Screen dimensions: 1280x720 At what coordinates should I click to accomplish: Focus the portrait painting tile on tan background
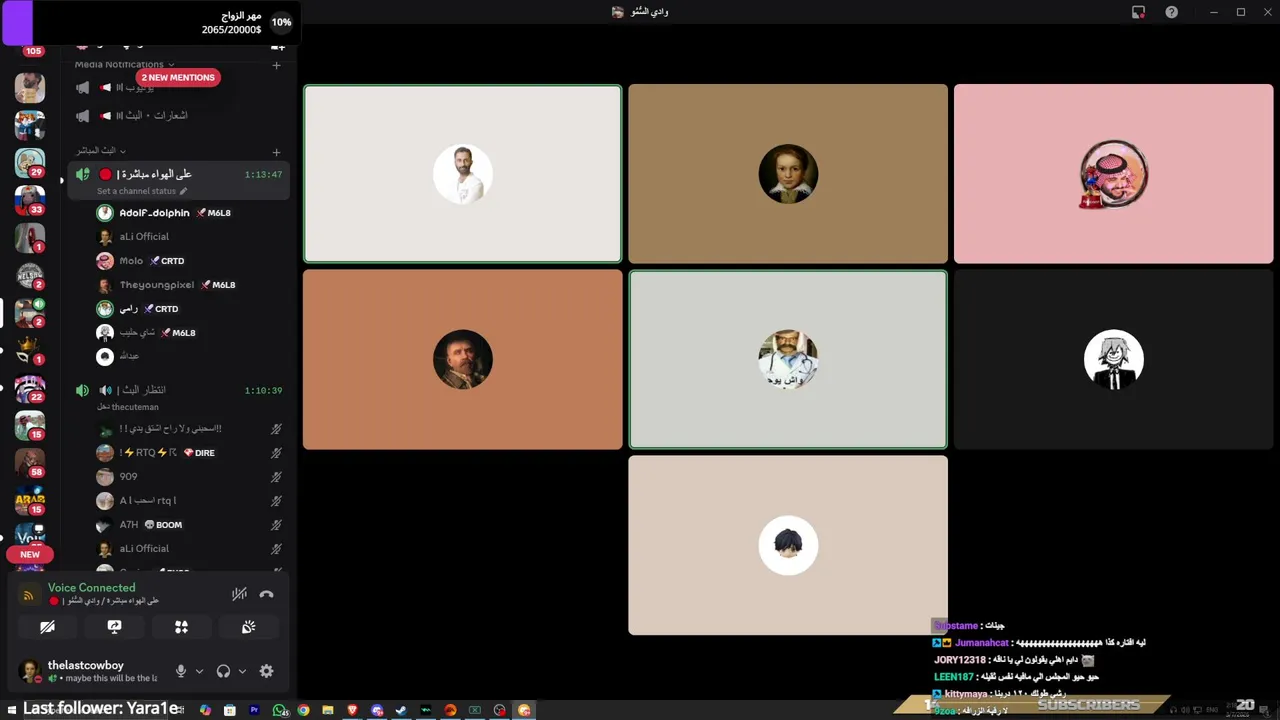(788, 174)
